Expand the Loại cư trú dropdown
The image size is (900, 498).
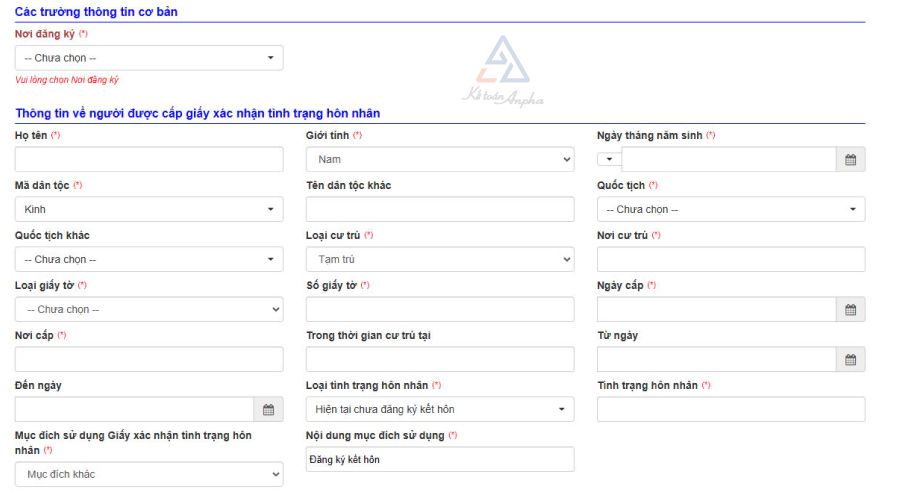click(440, 260)
